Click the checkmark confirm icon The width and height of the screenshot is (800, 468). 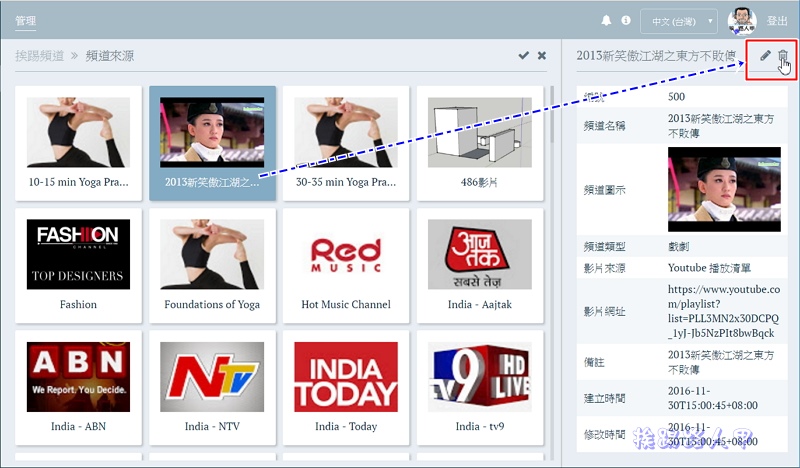523,55
